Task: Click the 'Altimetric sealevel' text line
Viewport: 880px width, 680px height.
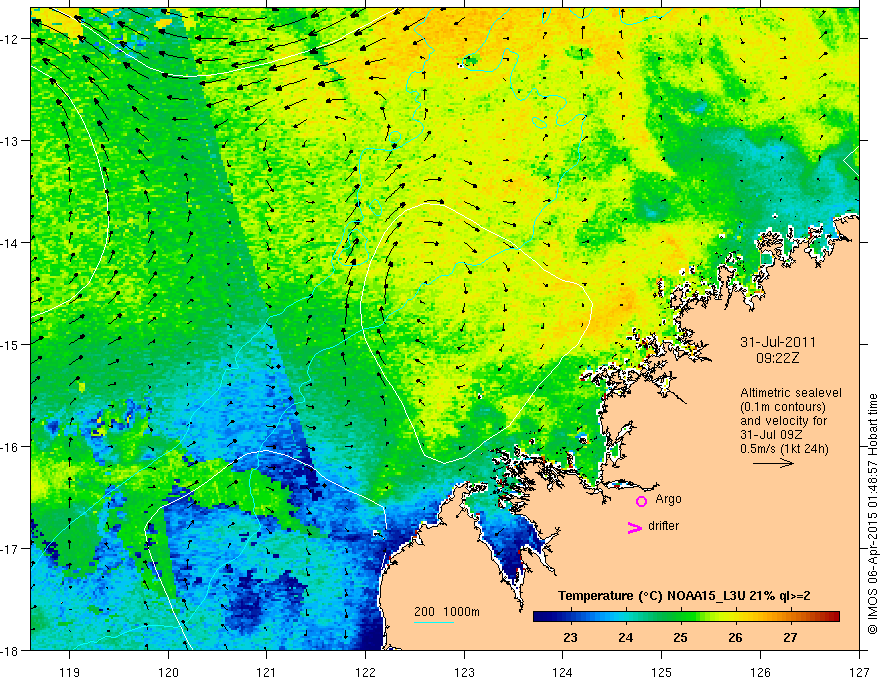Action: 791,393
